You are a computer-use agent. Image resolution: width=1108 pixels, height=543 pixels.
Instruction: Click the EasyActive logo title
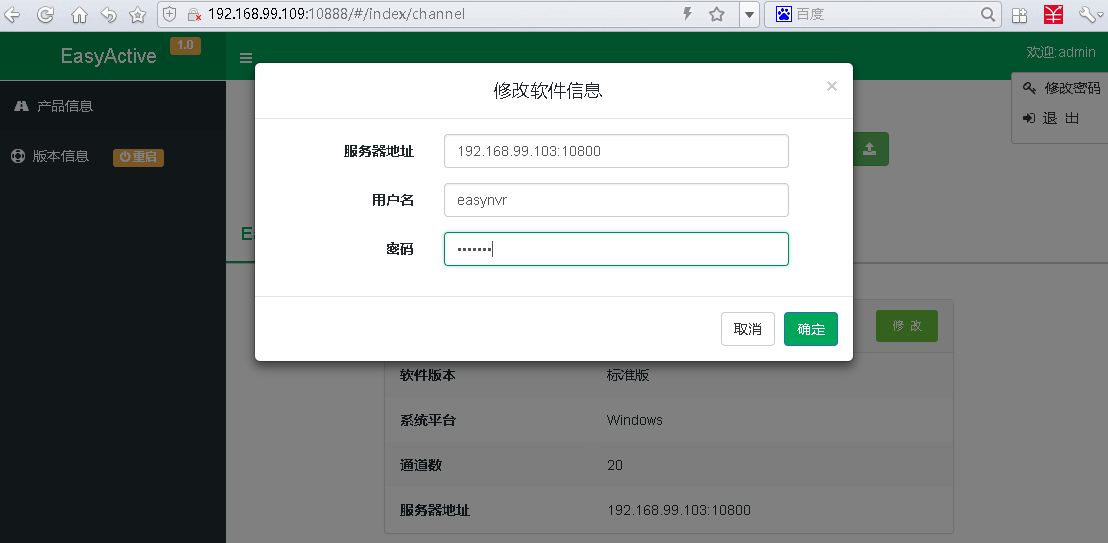click(x=108, y=57)
